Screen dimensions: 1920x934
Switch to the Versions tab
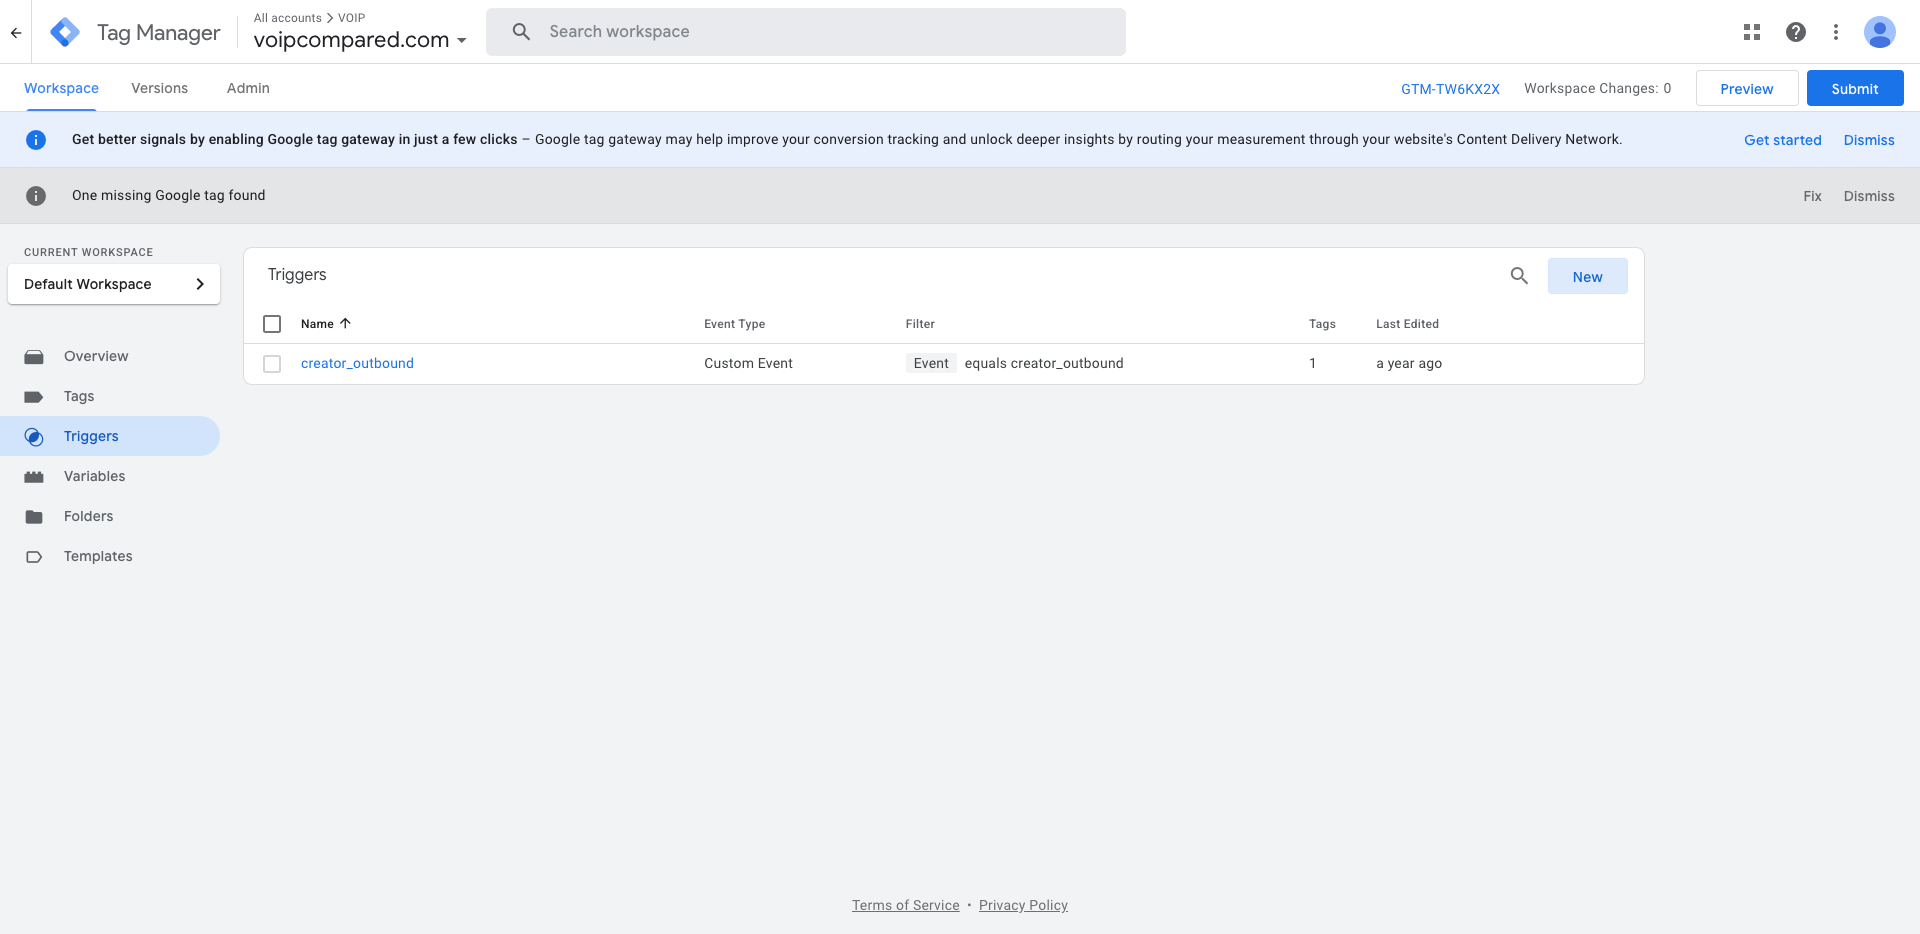coord(159,88)
